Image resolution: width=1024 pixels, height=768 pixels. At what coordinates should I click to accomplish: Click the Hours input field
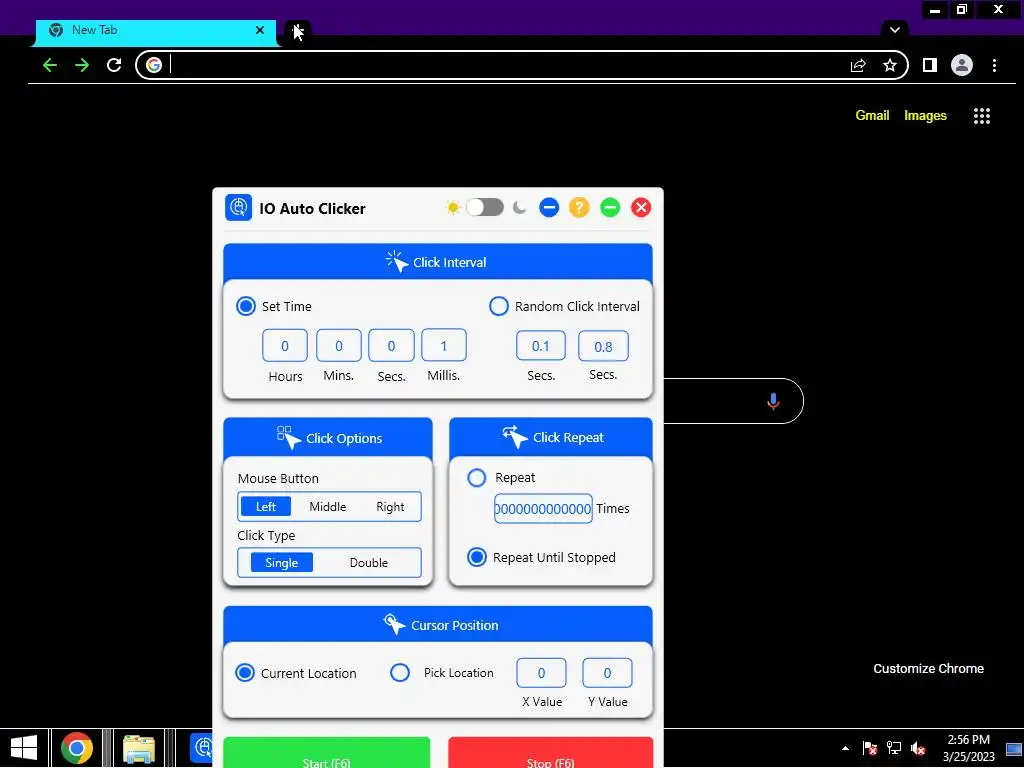pos(285,345)
